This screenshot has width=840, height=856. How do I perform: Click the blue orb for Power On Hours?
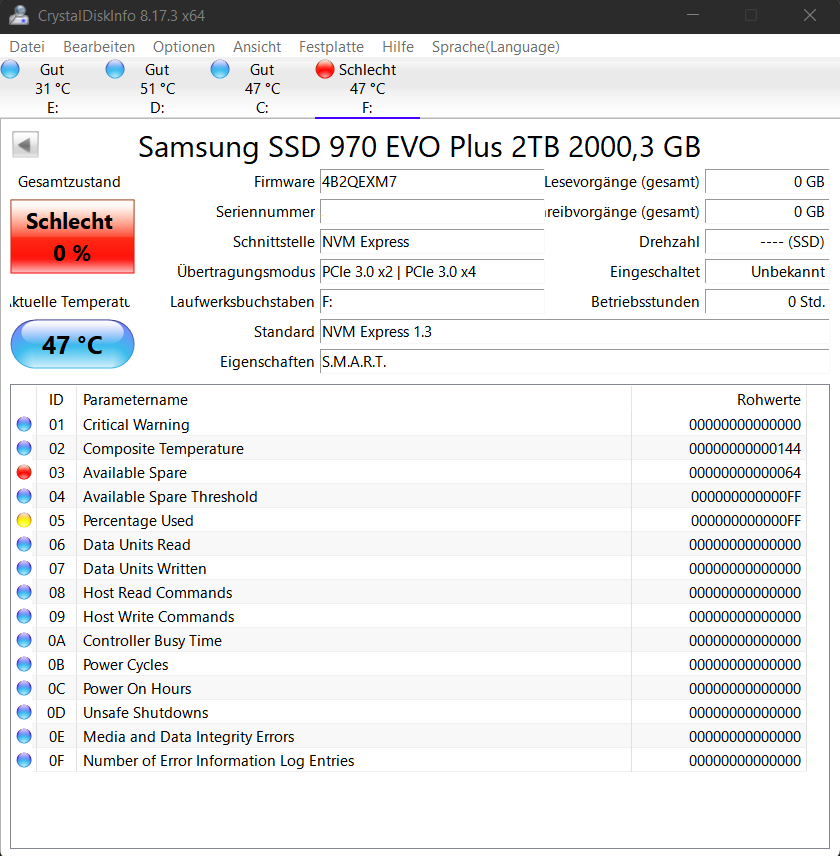[x=24, y=688]
